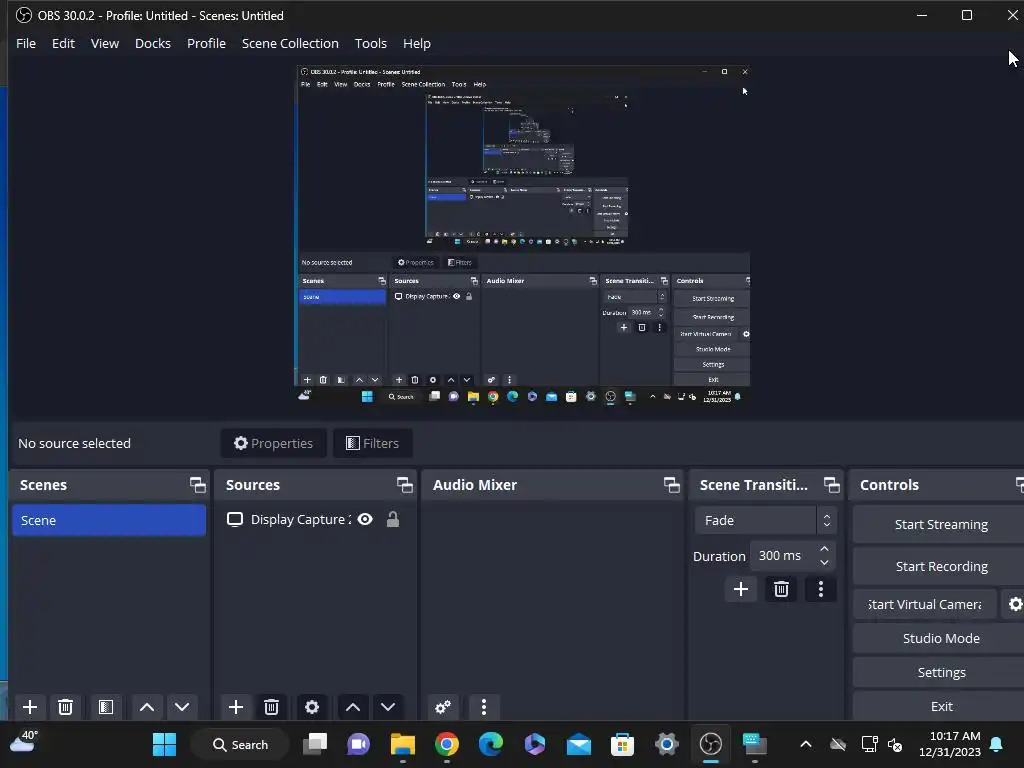Image resolution: width=1024 pixels, height=768 pixels.
Task: Add a new source with plus icon
Action: 236,707
